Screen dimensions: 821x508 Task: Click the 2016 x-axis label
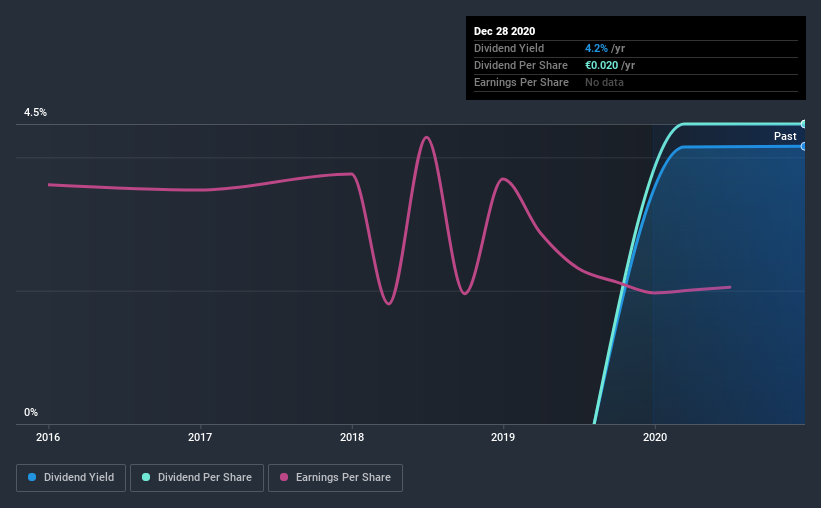coord(48,437)
